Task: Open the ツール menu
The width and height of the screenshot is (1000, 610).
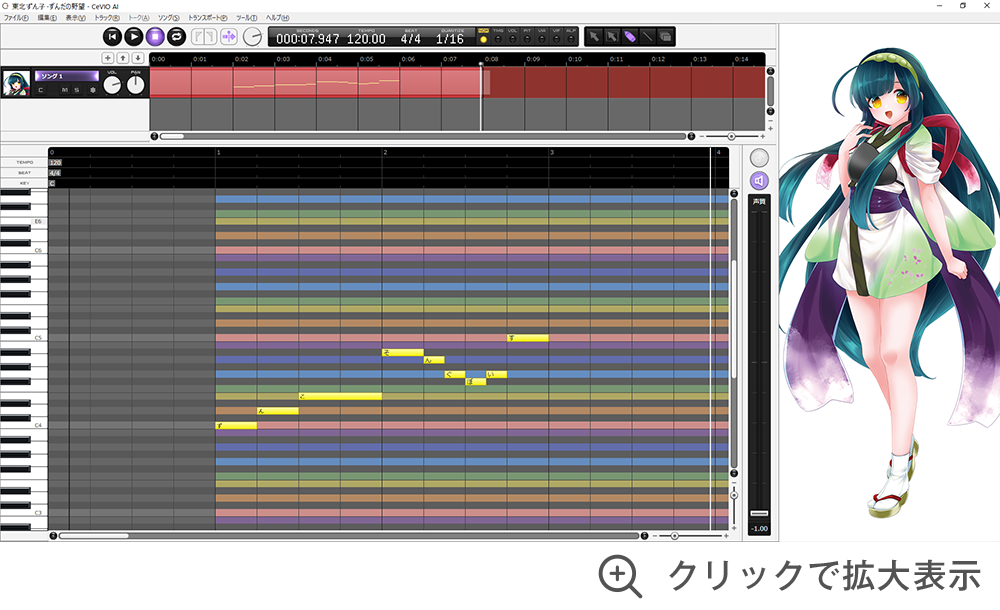Action: pyautogui.click(x=246, y=18)
